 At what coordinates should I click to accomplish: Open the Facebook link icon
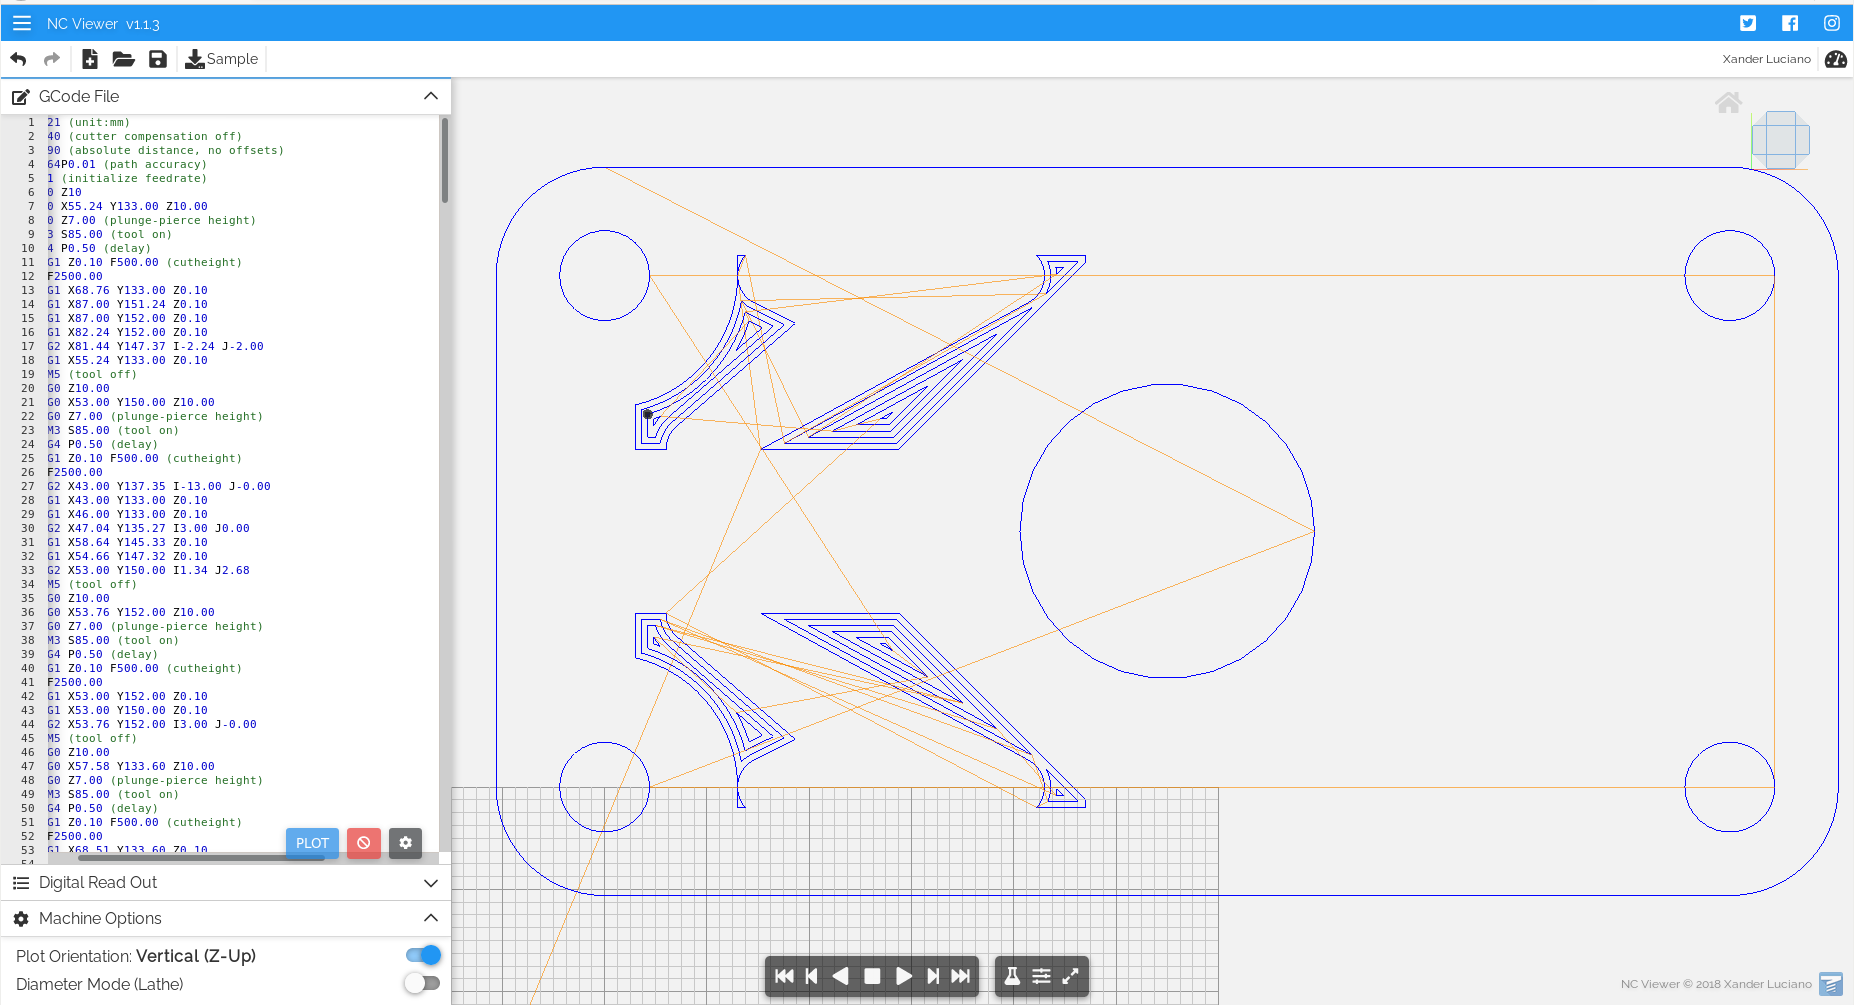[x=1790, y=23]
